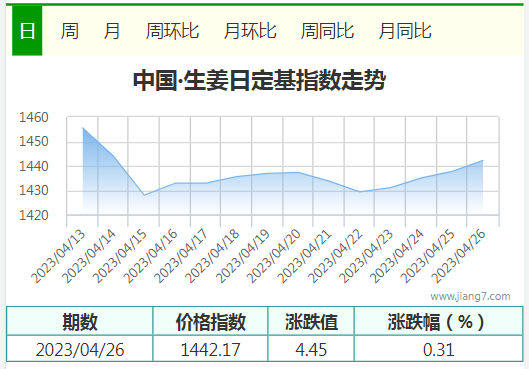Open the 周环比 tab
The width and height of the screenshot is (529, 369).
click(x=172, y=31)
